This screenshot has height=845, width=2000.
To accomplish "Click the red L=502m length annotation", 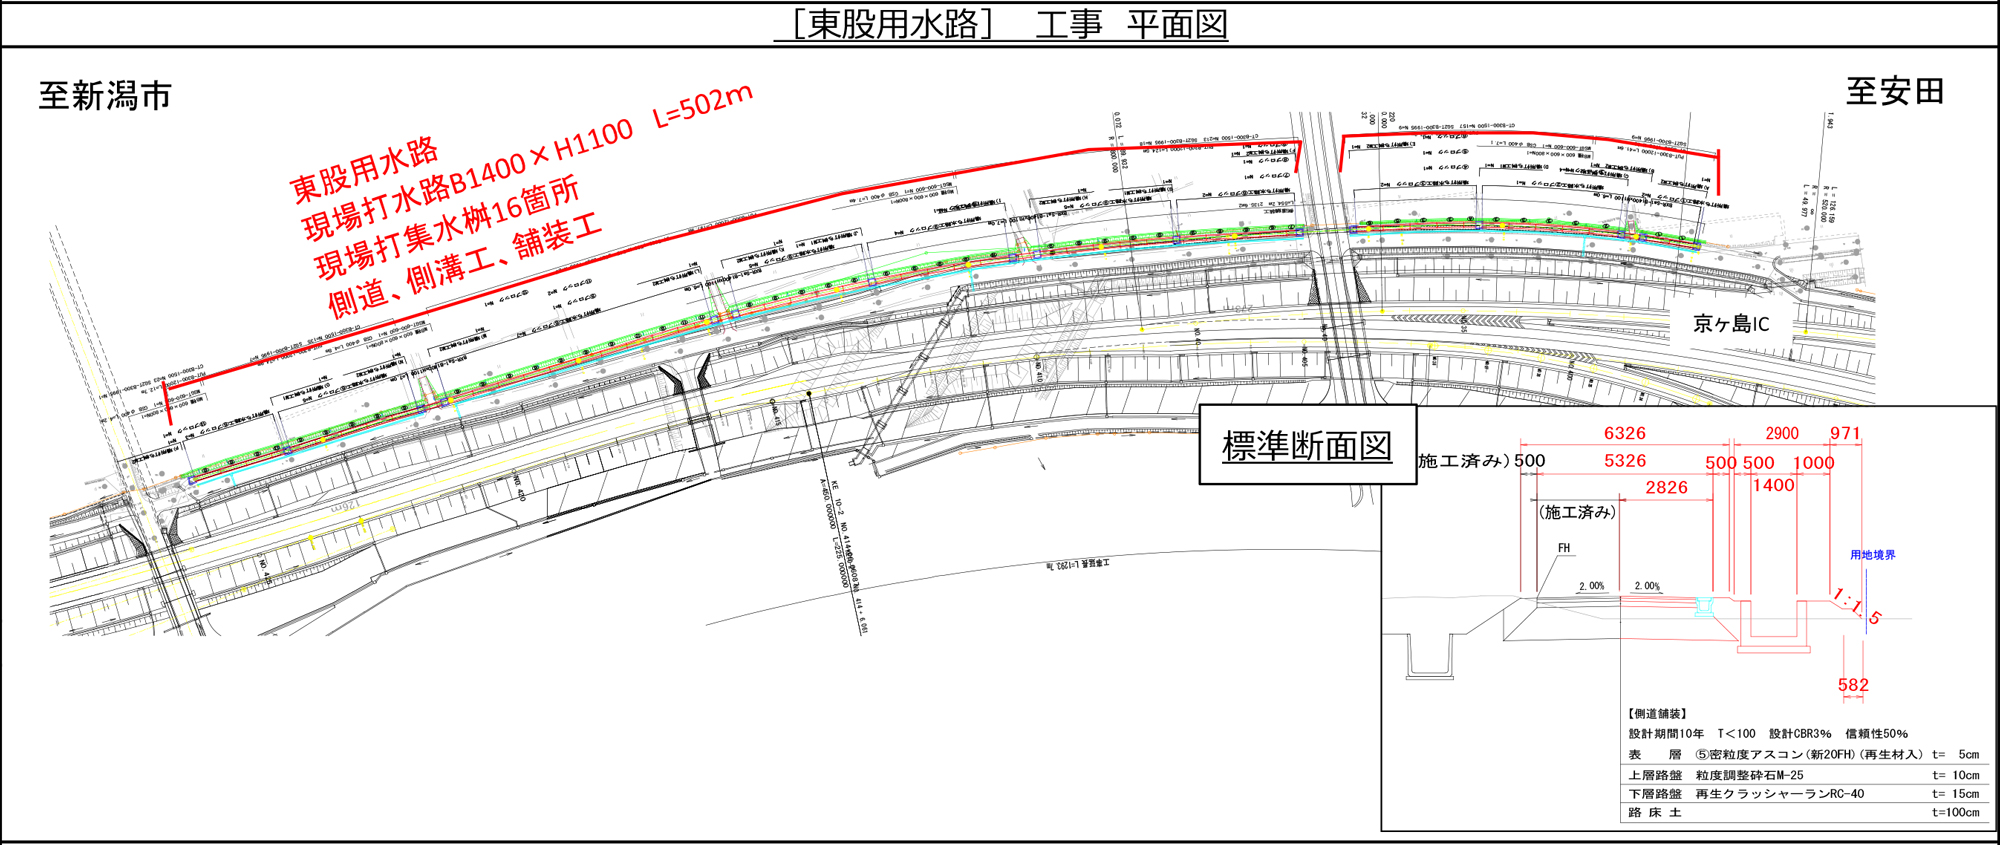I will (x=702, y=106).
